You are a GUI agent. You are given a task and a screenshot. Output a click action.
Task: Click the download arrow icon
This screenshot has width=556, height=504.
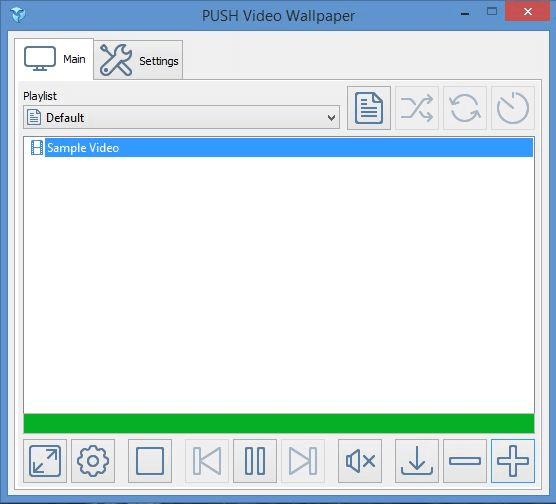417,461
